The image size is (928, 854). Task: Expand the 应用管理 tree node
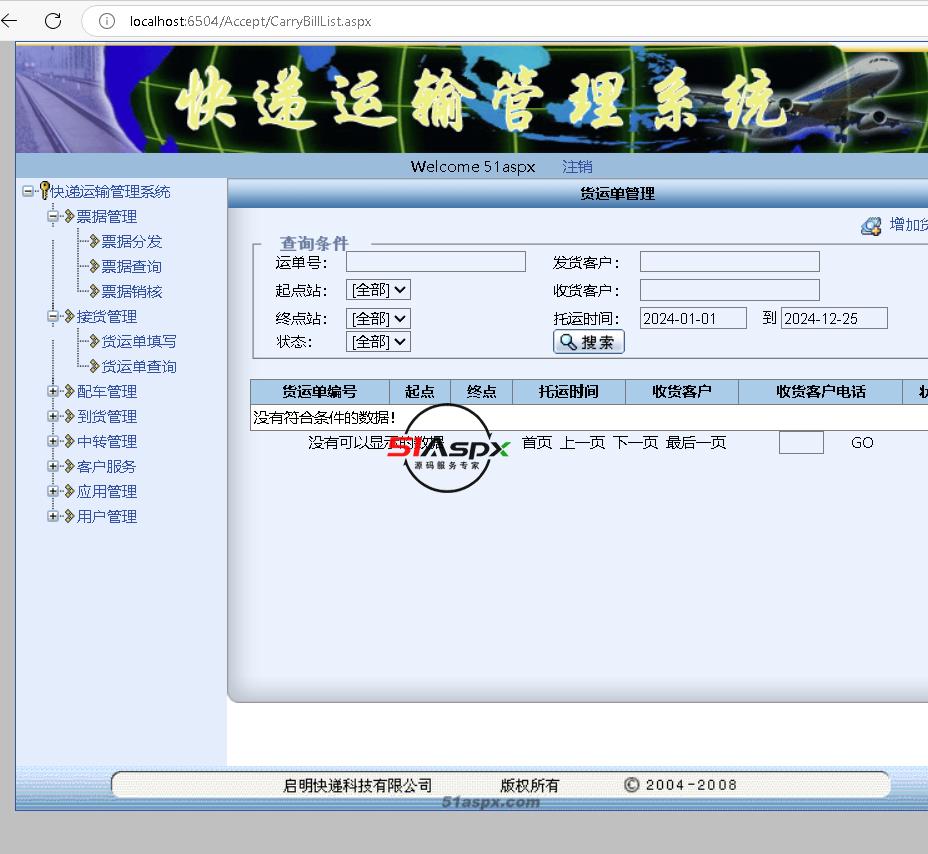[53, 491]
